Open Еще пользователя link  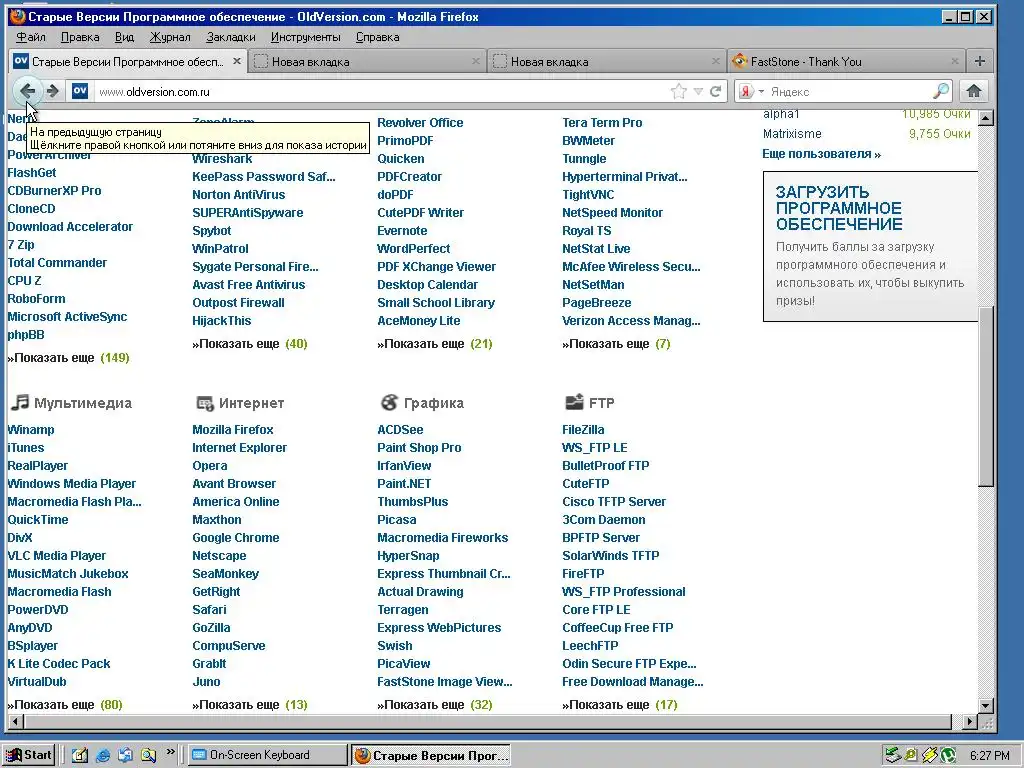(x=822, y=154)
